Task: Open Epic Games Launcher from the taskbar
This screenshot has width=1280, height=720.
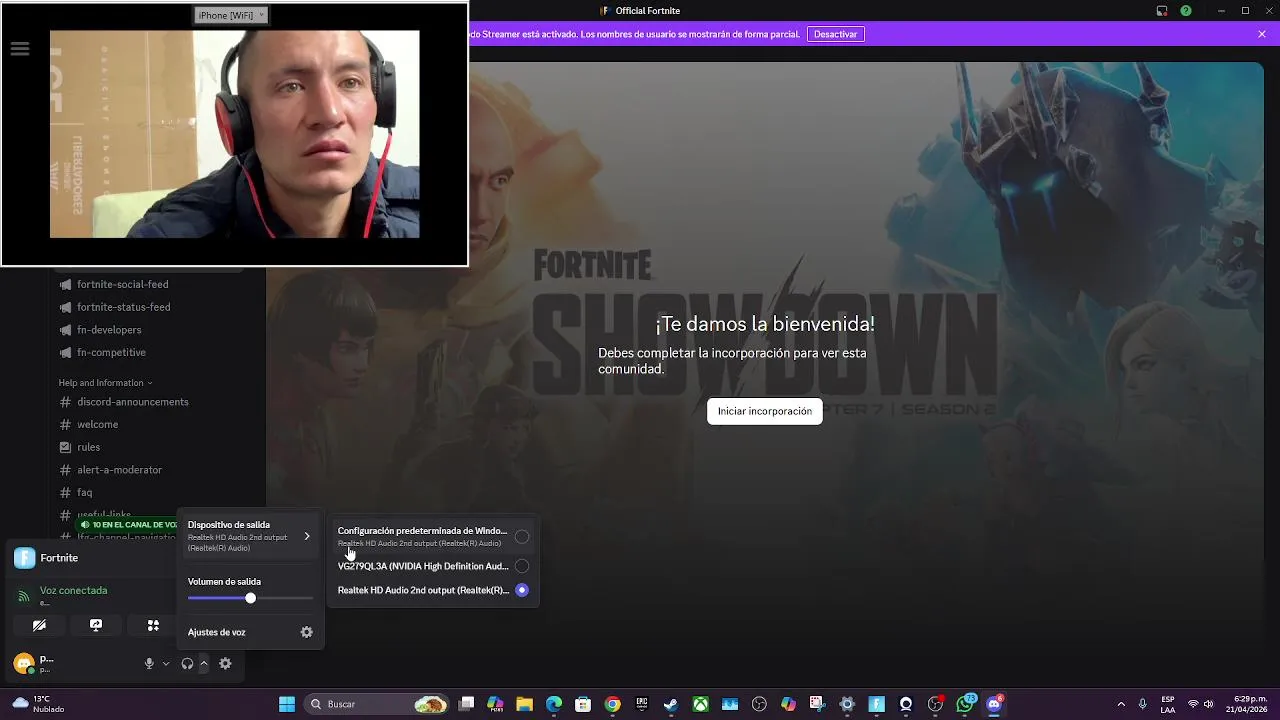Action: click(x=642, y=704)
